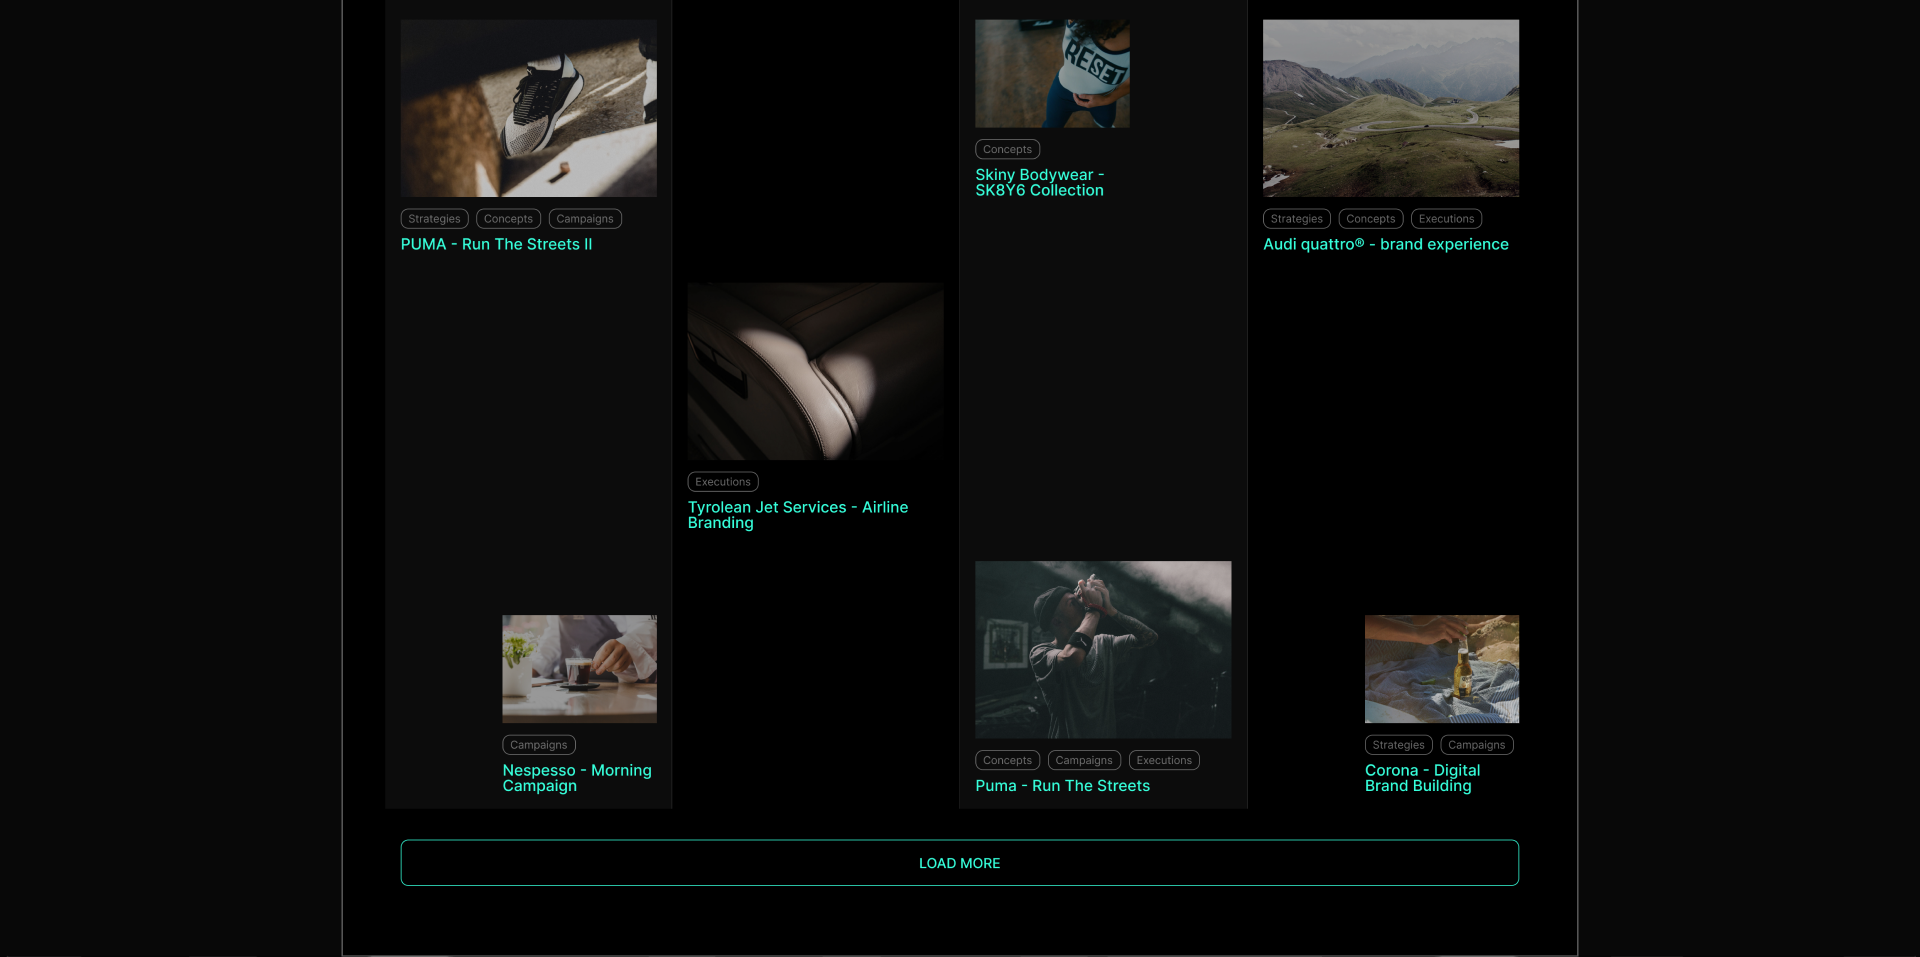The width and height of the screenshot is (1920, 957).
Task: Open Skiny Bodywear - SK8Y6 Collection link
Action: pos(1039,182)
